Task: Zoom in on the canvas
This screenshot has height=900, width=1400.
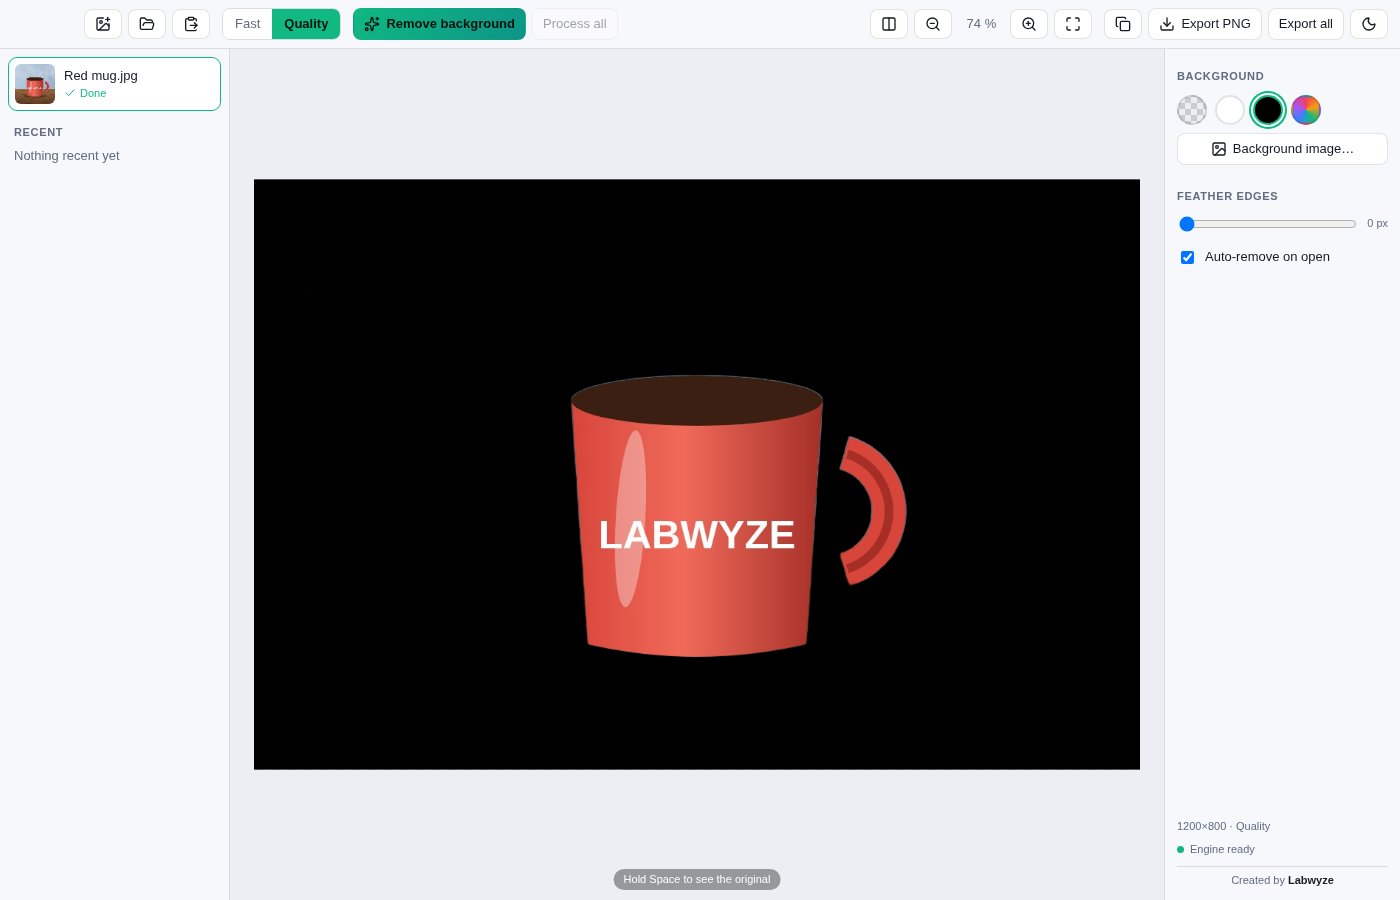Action: pyautogui.click(x=1029, y=24)
